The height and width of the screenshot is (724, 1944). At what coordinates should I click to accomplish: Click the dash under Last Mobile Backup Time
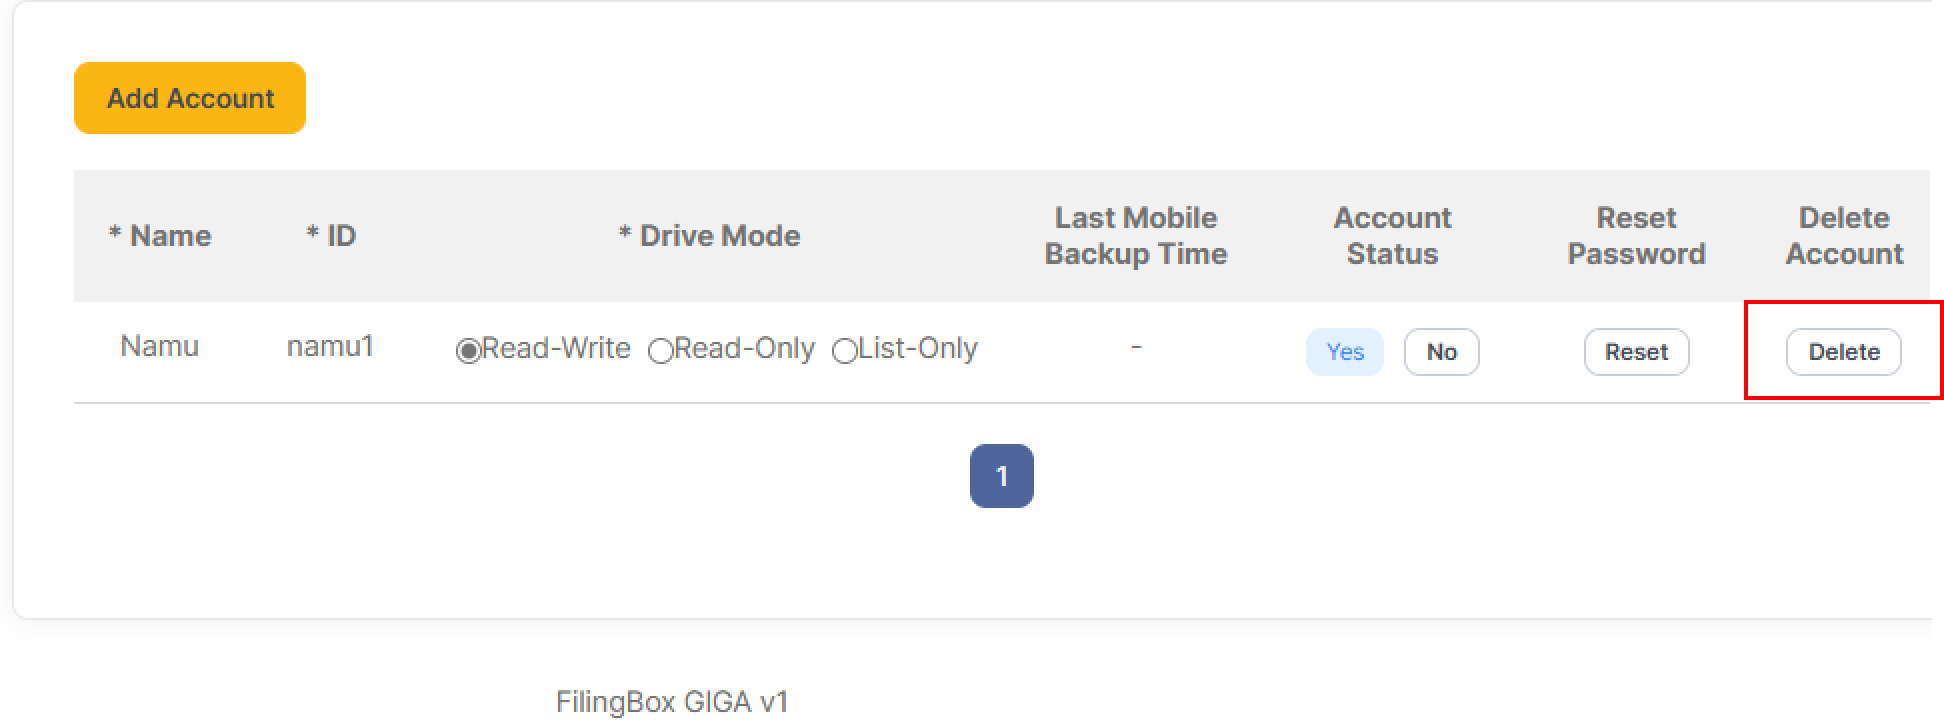click(x=1135, y=347)
